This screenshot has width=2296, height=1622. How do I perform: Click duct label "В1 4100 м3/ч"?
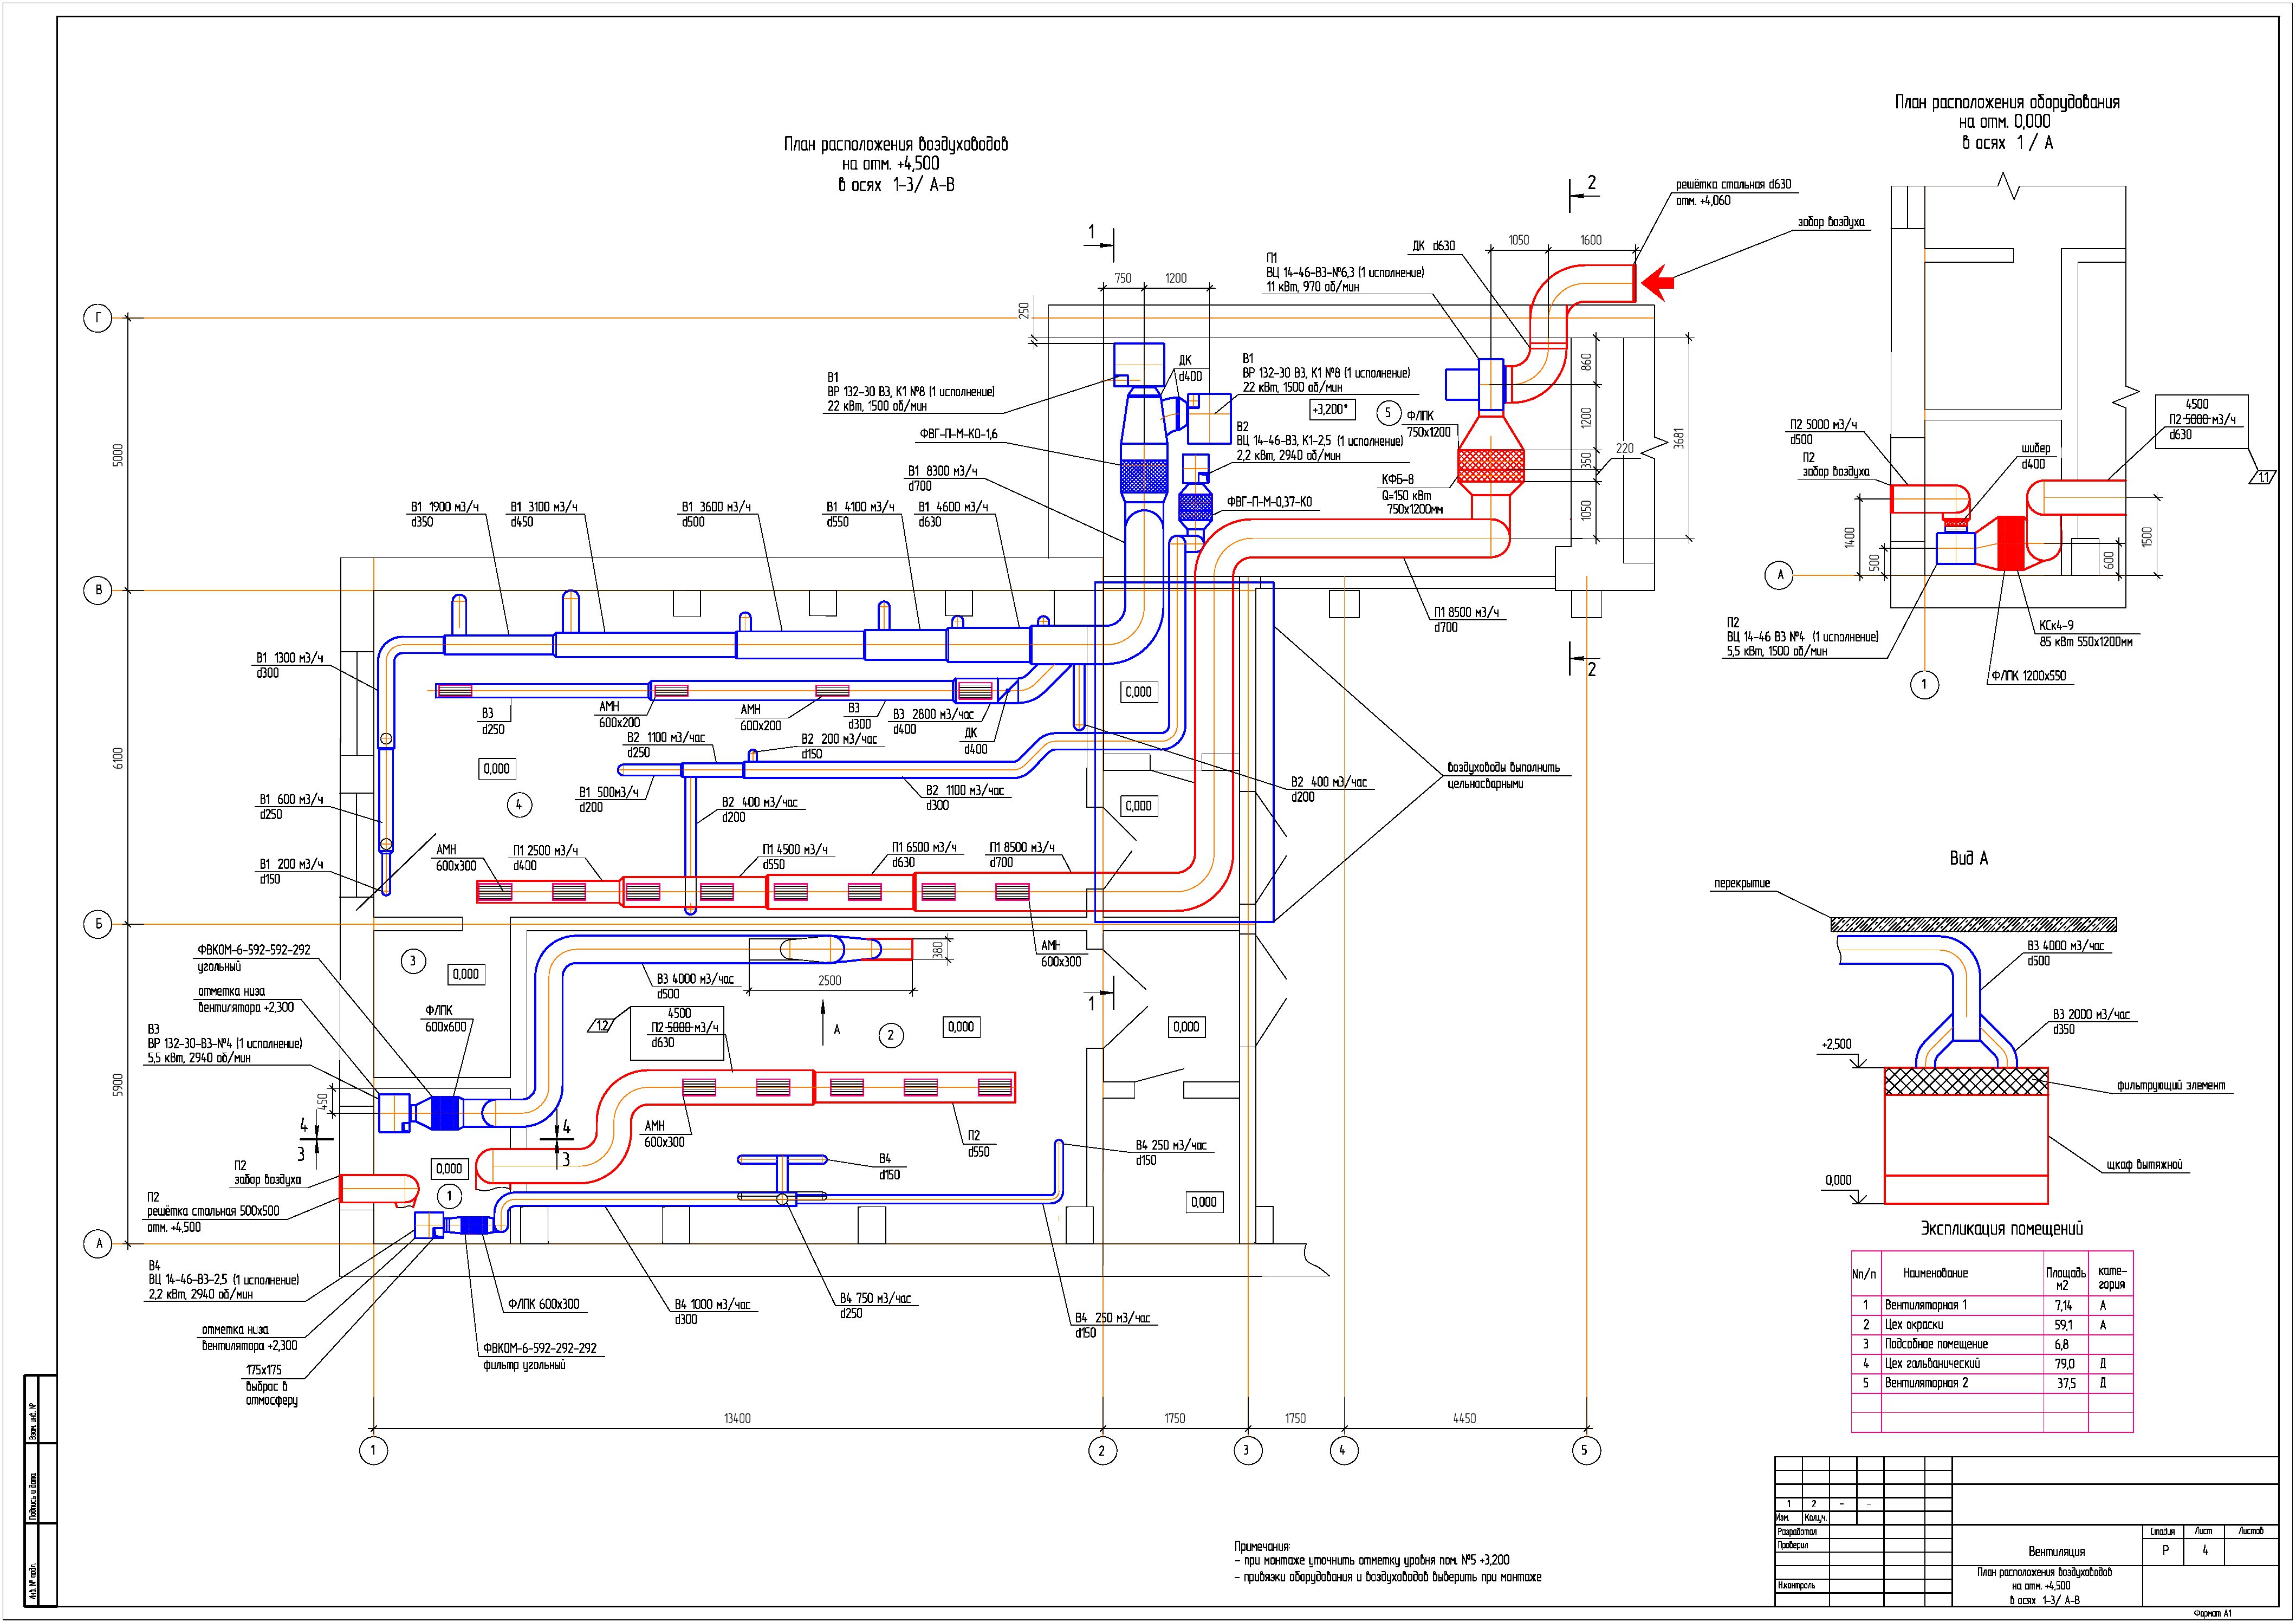pos(860,507)
